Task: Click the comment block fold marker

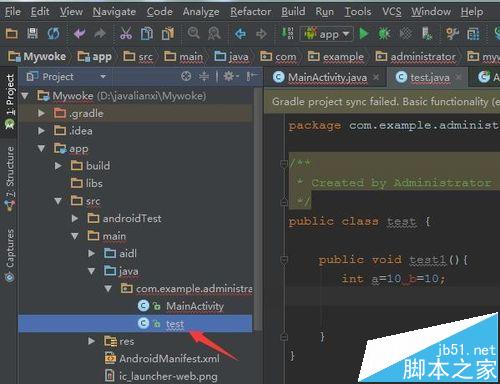Action: 284,163
